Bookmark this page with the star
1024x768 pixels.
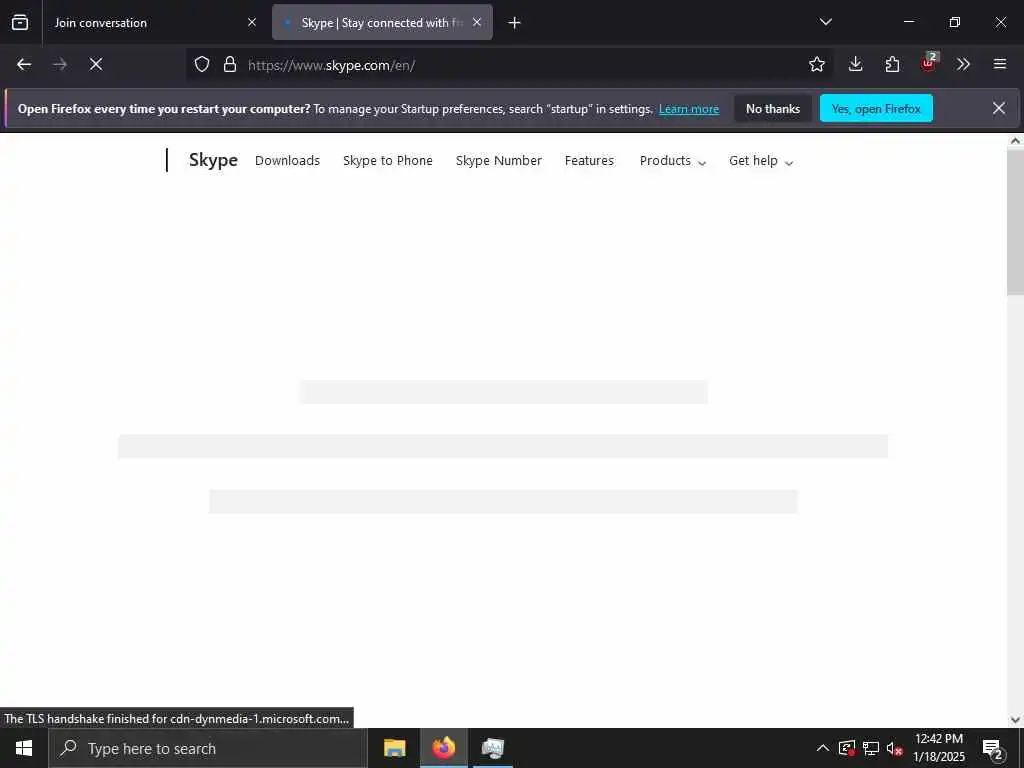coord(816,64)
